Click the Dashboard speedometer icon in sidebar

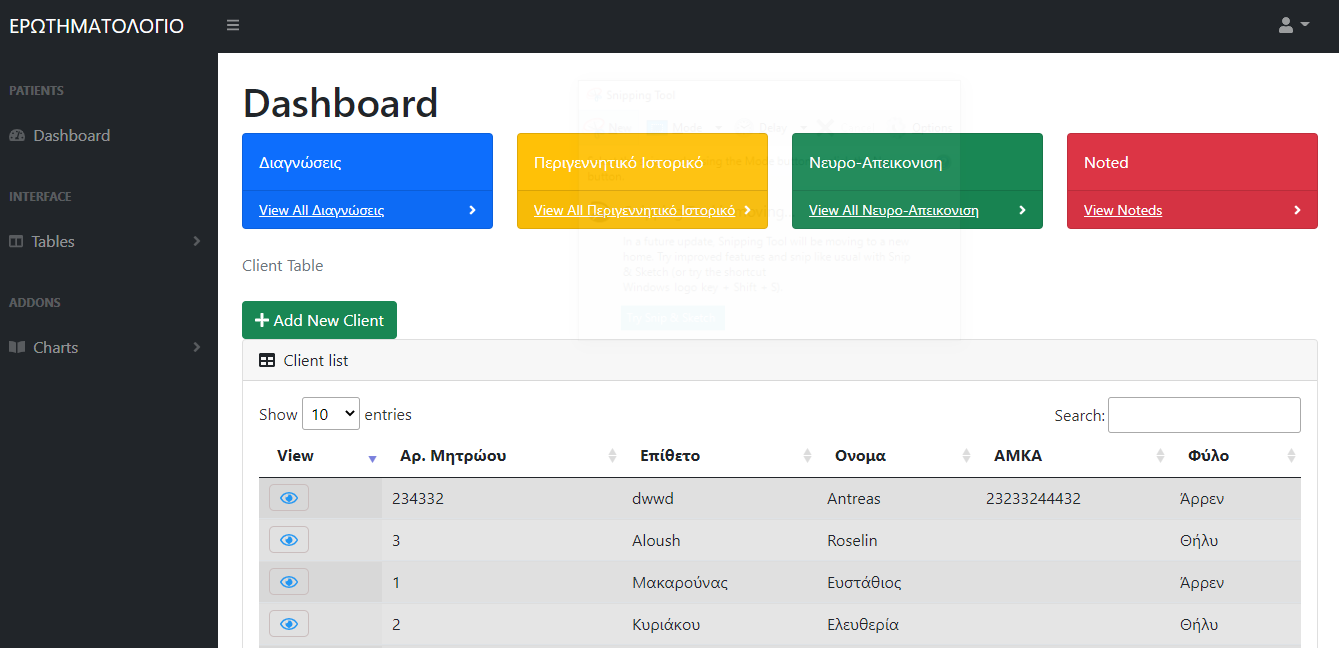click(17, 136)
